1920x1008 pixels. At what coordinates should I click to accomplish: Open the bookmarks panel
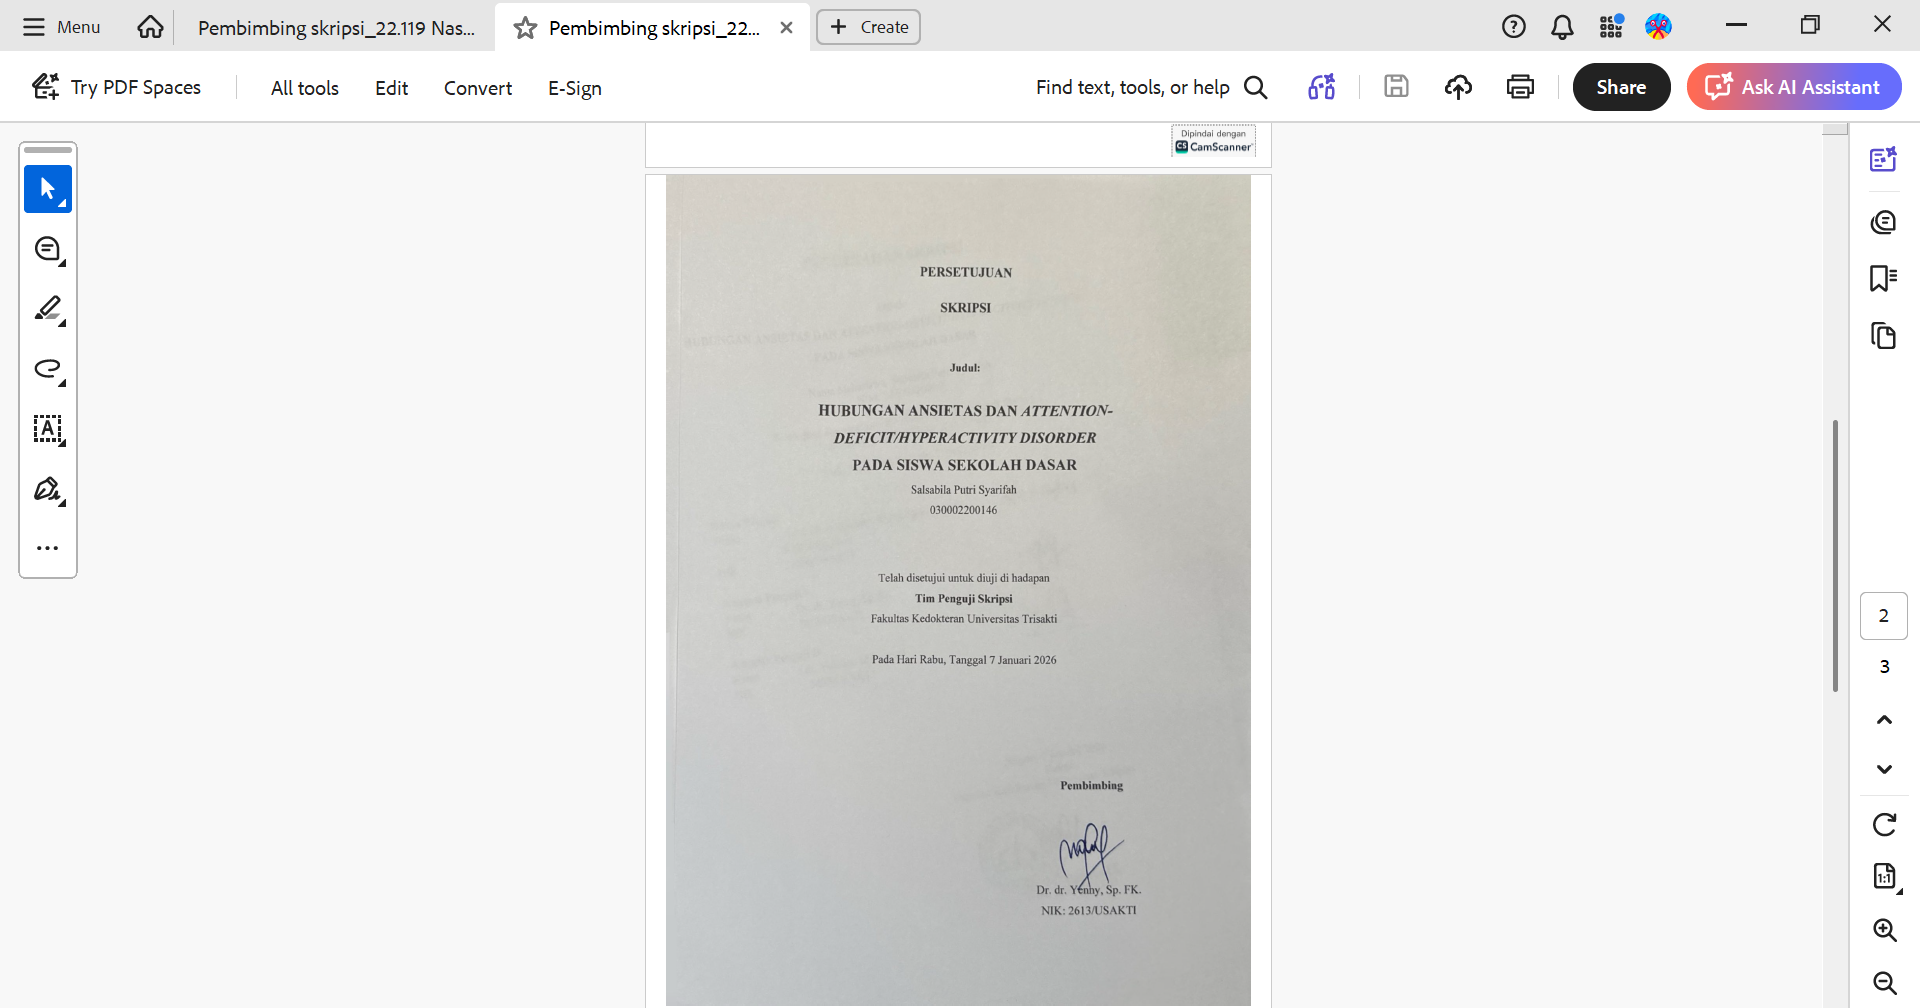tap(1884, 278)
